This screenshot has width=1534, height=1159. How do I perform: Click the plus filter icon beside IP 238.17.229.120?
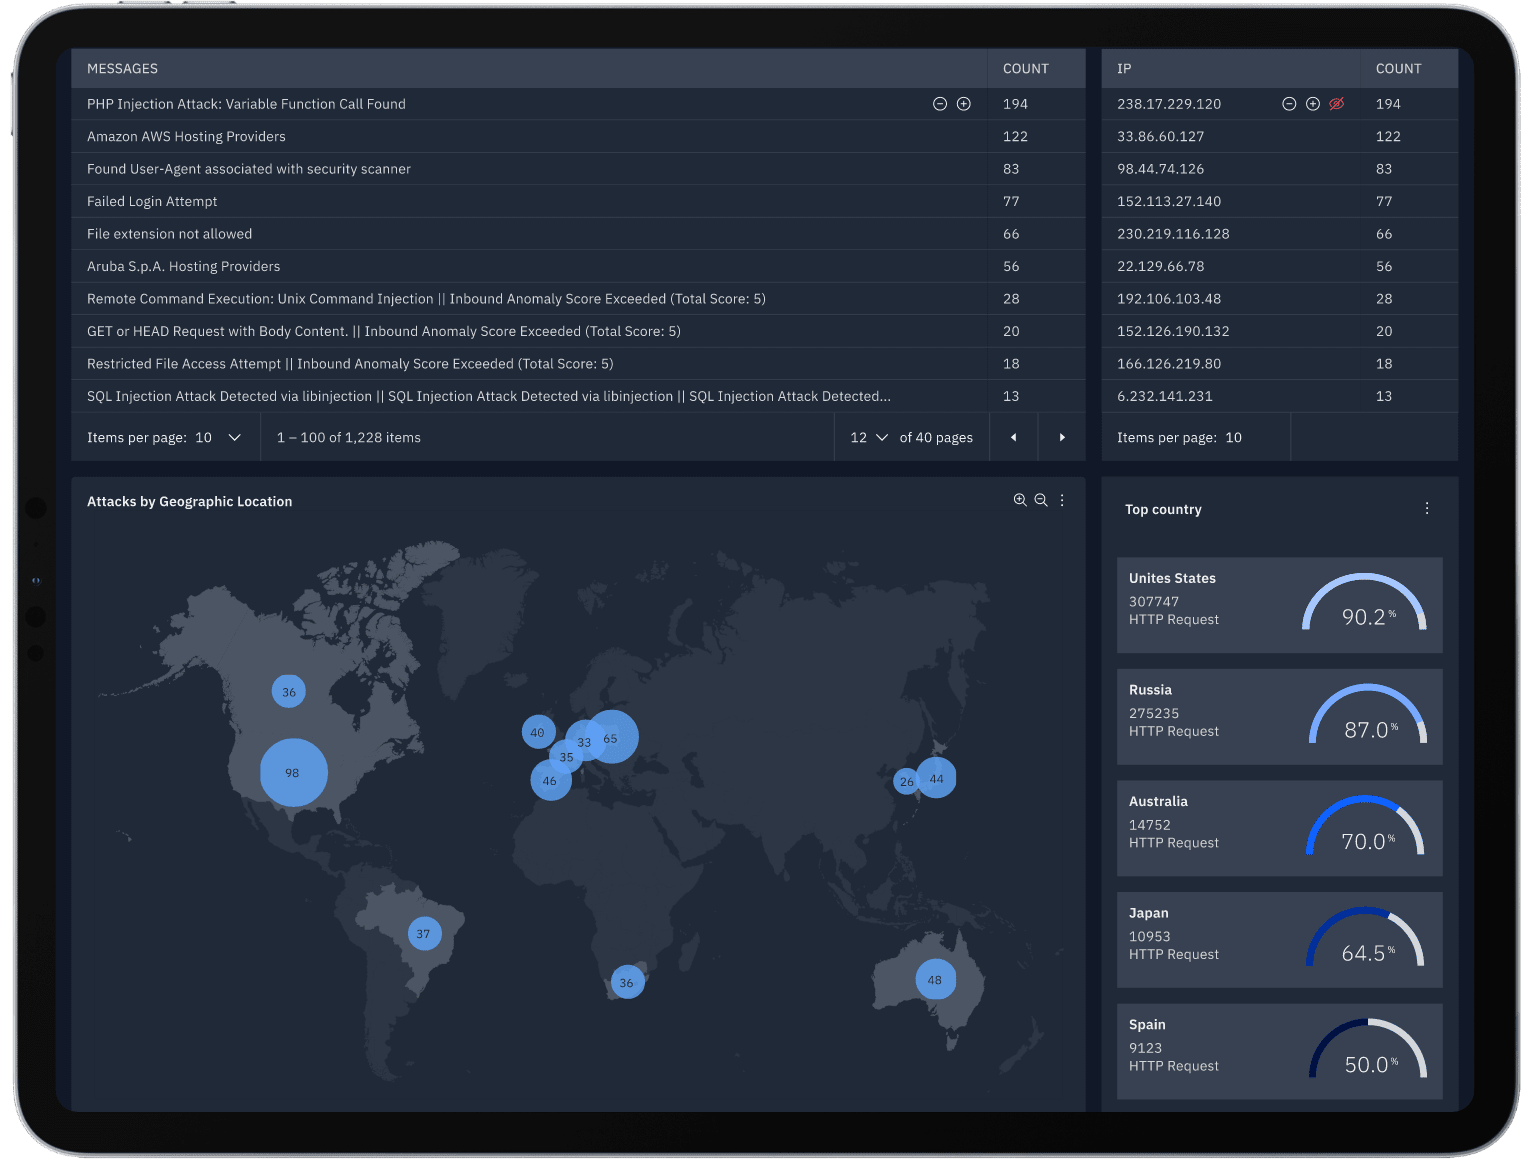coord(1313,104)
